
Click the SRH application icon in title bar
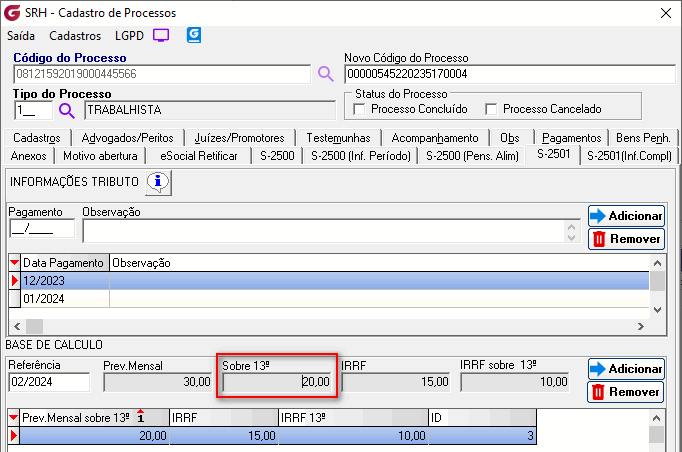point(12,12)
